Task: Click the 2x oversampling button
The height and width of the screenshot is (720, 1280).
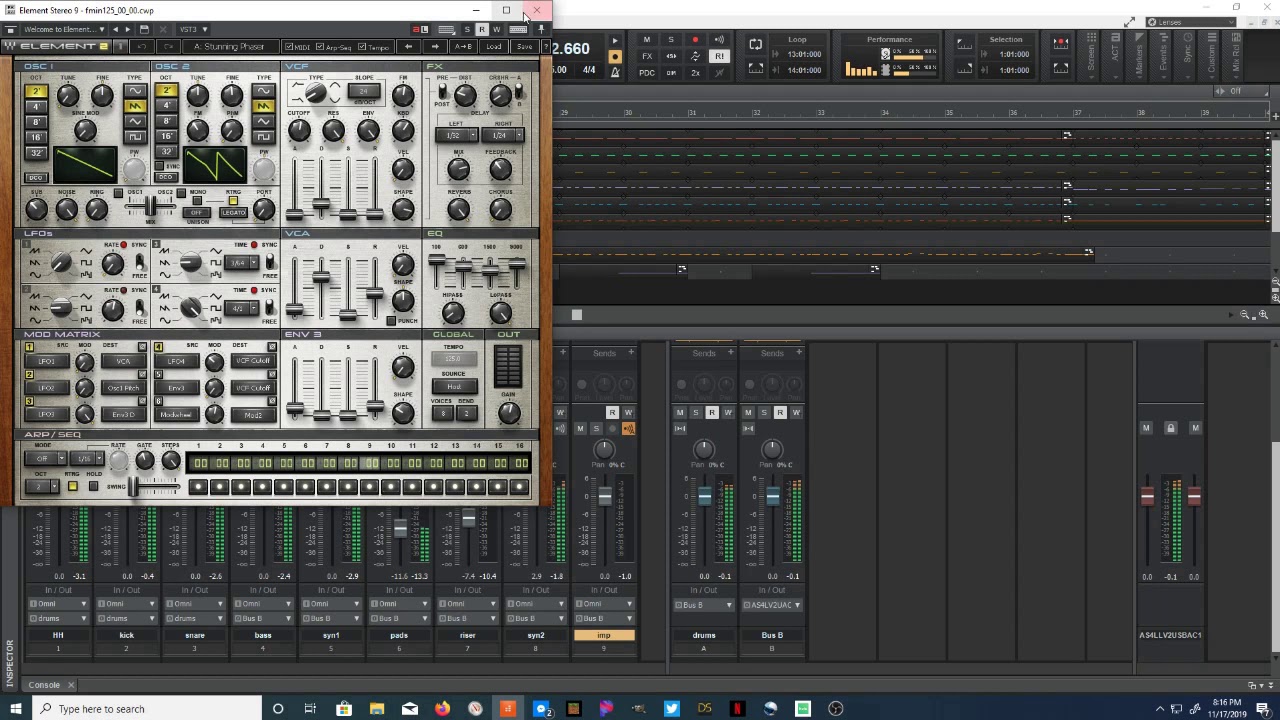Action: tap(695, 72)
